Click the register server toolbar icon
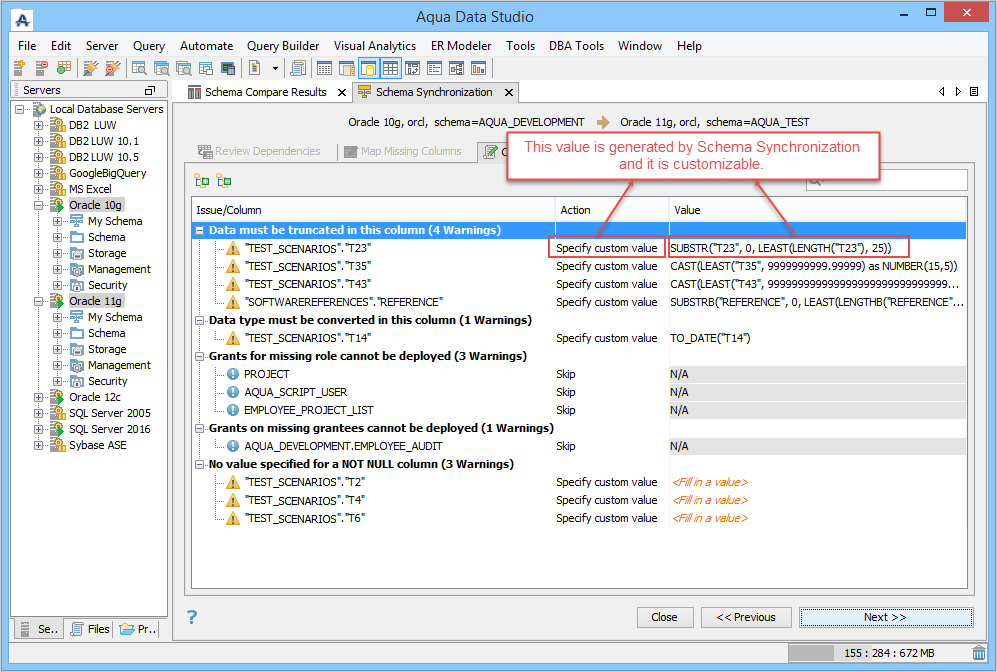997x672 pixels. click(19, 68)
